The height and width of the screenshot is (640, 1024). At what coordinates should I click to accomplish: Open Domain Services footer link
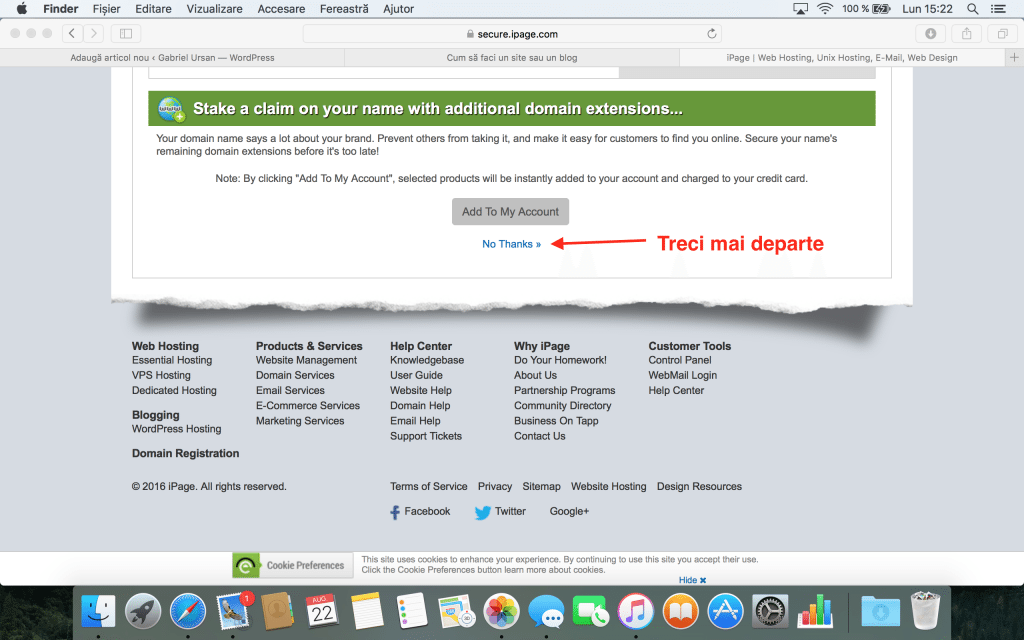point(295,375)
